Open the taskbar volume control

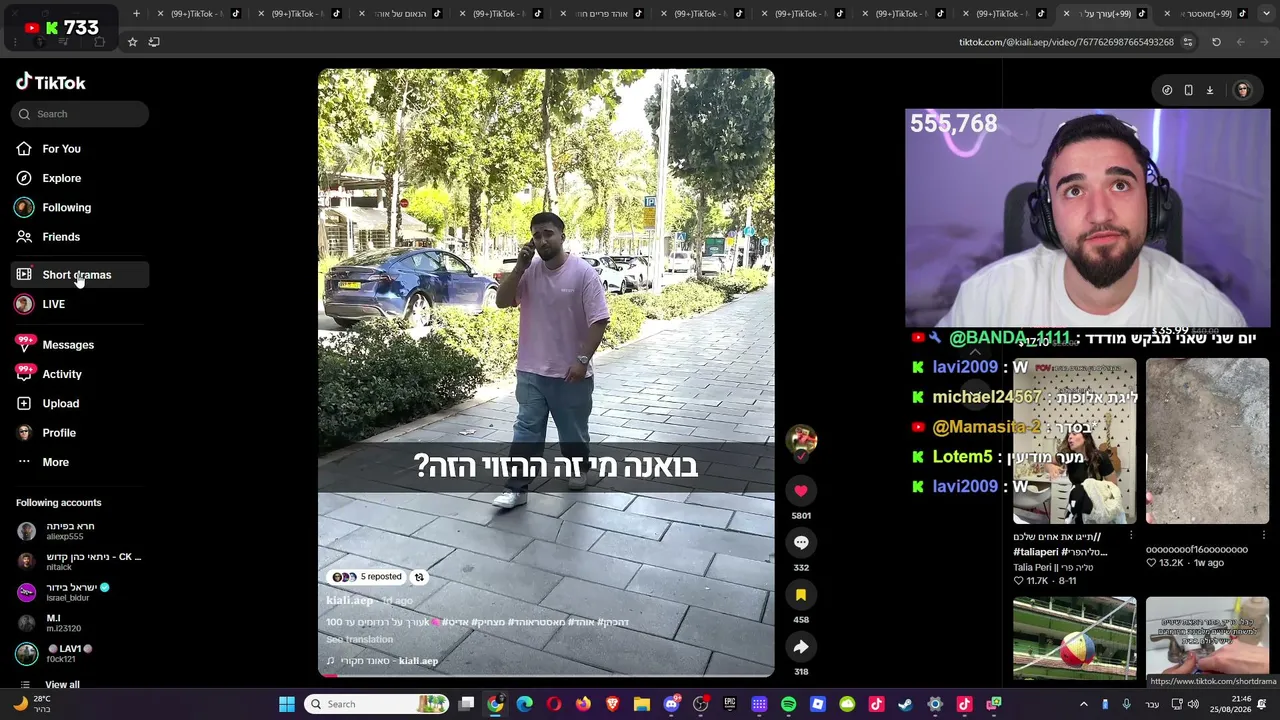tap(1193, 704)
